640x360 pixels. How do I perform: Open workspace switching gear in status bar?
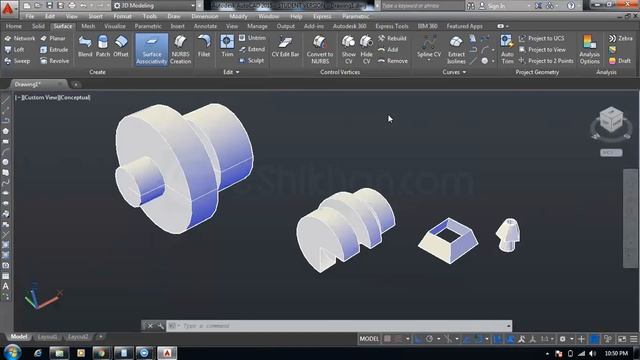[562, 339]
